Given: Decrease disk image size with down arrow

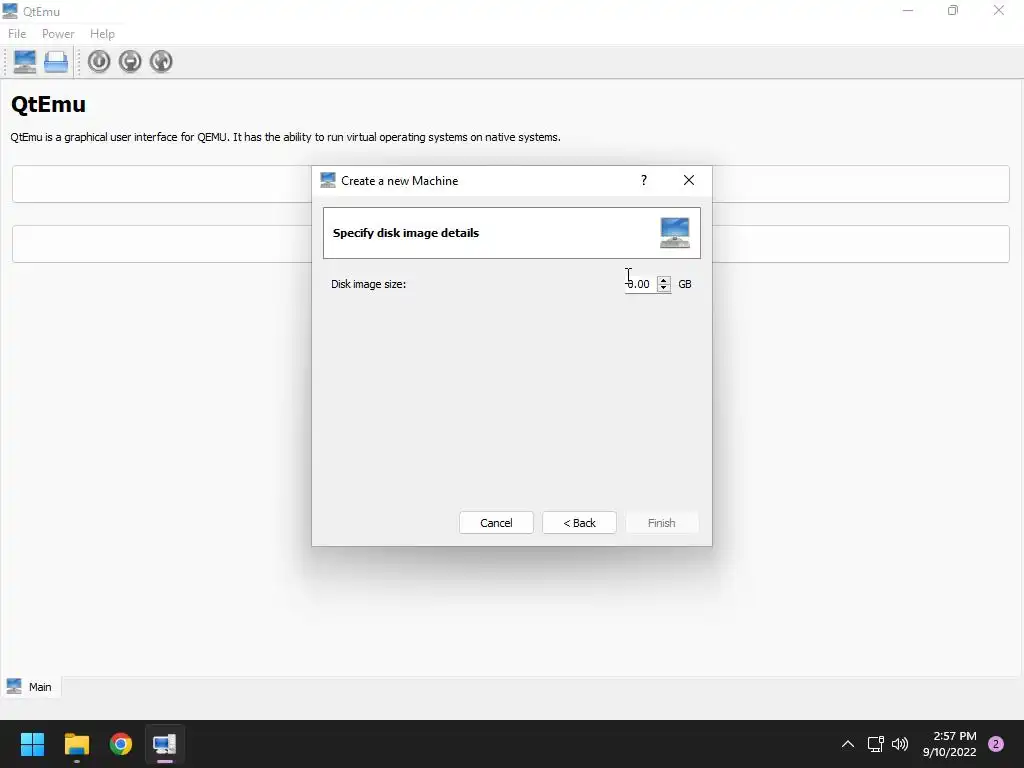Looking at the screenshot, I should coord(664,288).
